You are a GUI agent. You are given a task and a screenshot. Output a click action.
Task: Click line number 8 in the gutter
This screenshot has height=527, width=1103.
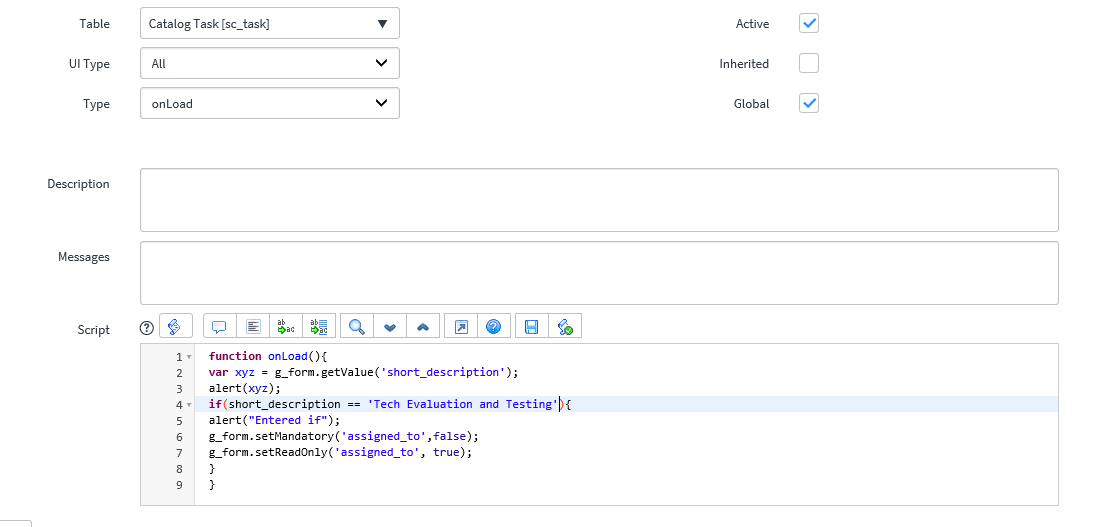pos(180,469)
